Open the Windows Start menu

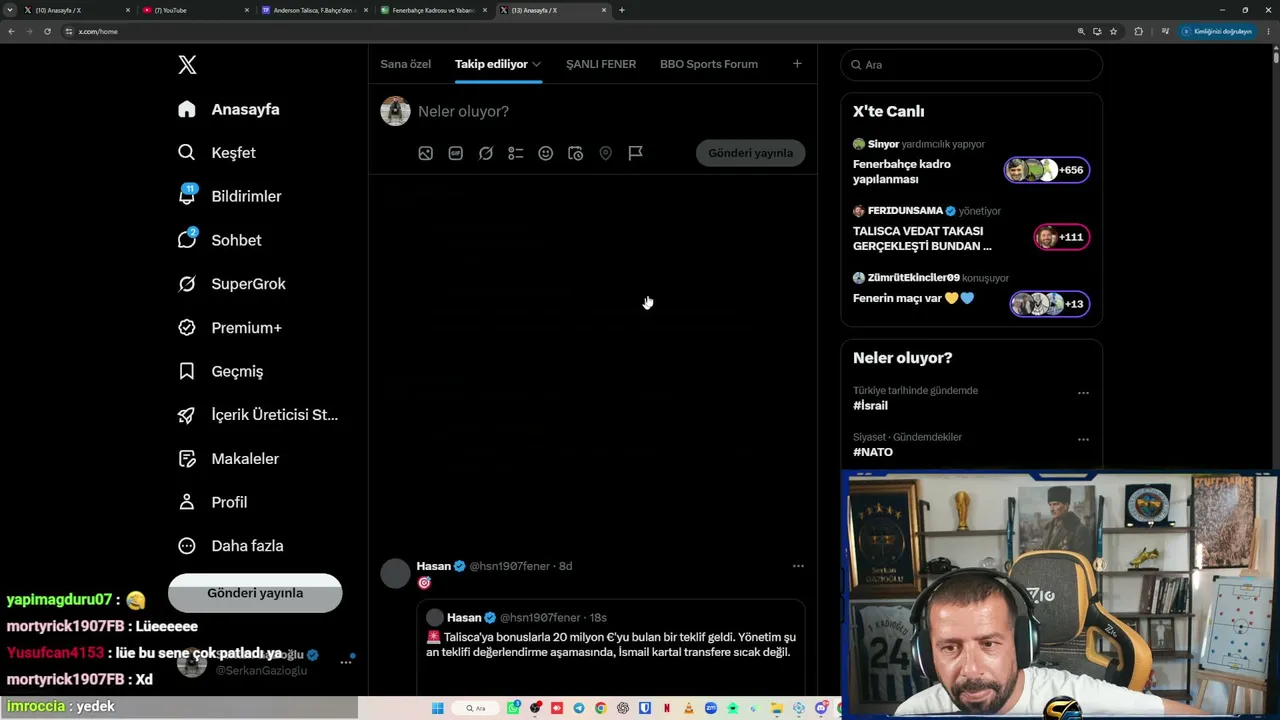(437, 708)
